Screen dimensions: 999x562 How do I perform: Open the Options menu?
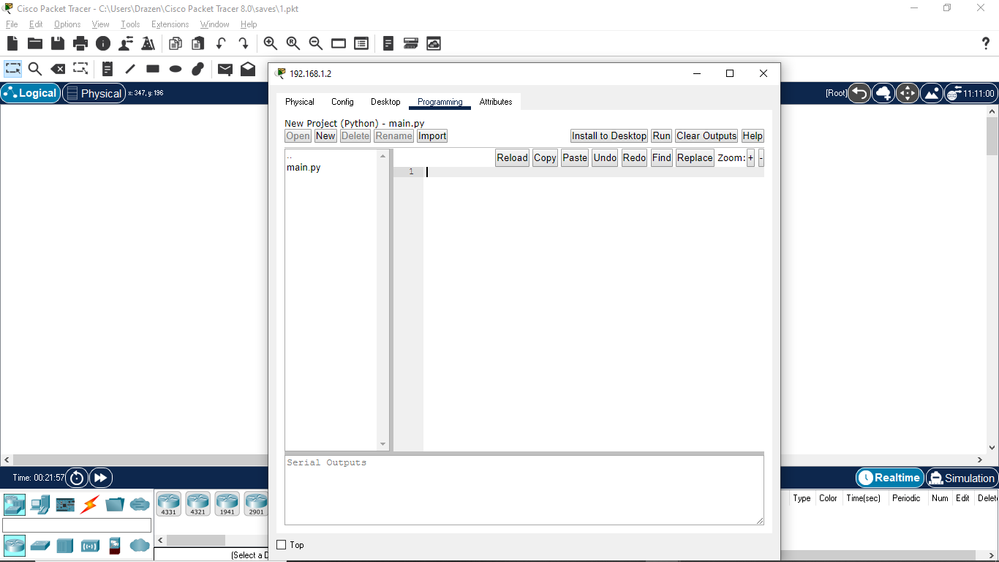pos(67,24)
